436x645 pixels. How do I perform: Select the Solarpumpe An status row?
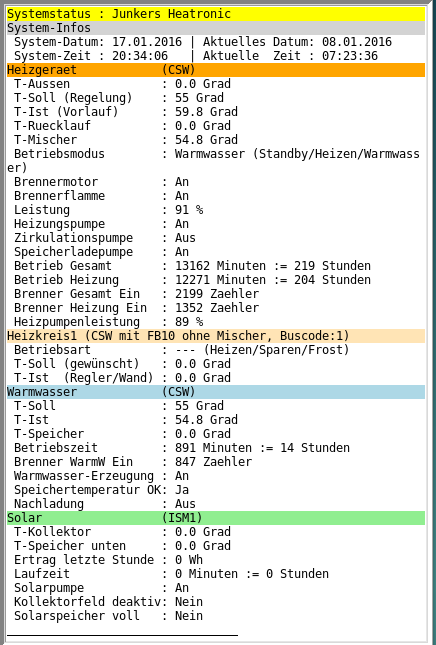(102, 587)
